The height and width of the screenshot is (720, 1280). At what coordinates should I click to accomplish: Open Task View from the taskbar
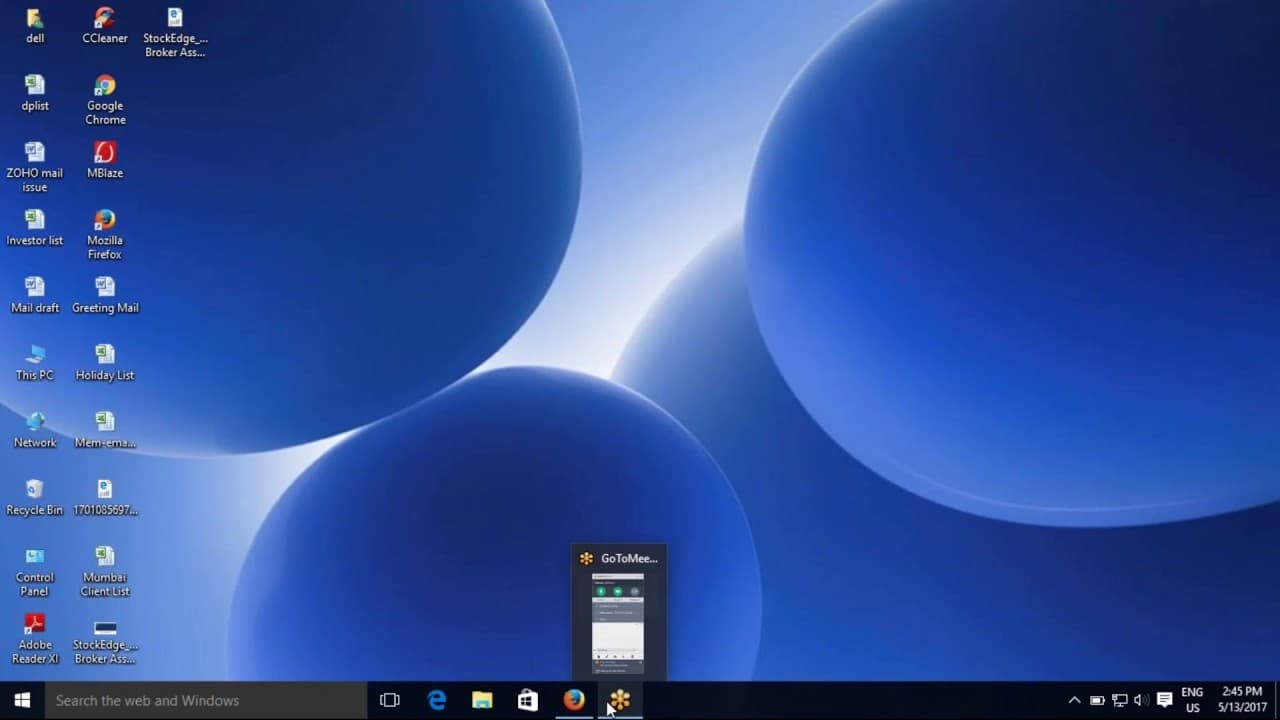(x=390, y=700)
